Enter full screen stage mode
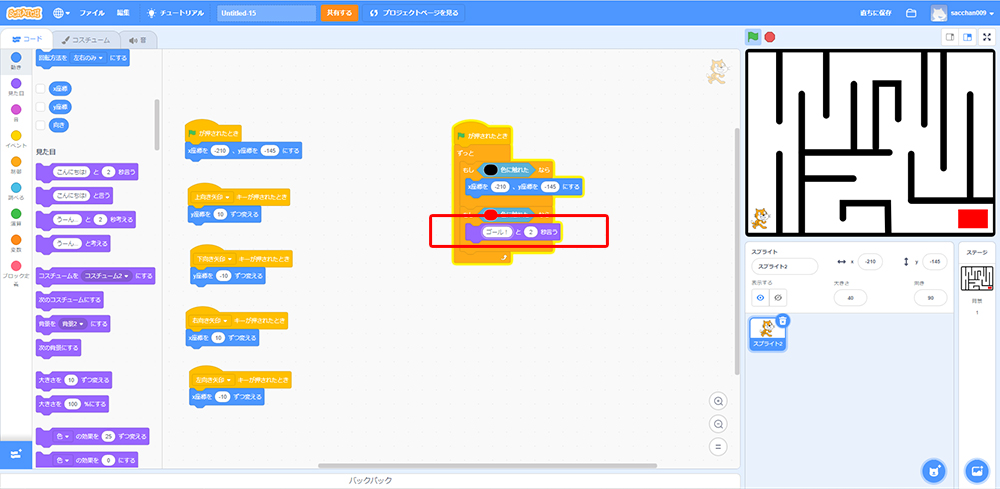The height and width of the screenshot is (489, 1000). coord(987,37)
